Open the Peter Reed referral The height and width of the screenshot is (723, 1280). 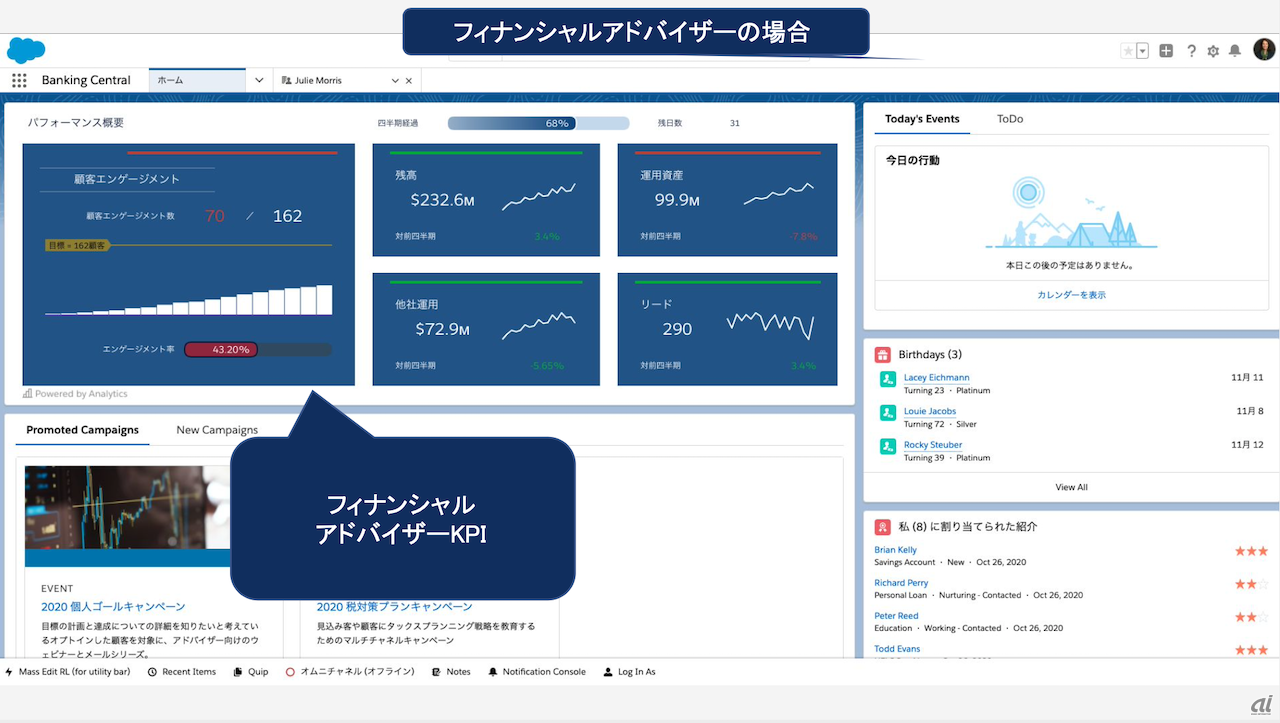pos(896,616)
